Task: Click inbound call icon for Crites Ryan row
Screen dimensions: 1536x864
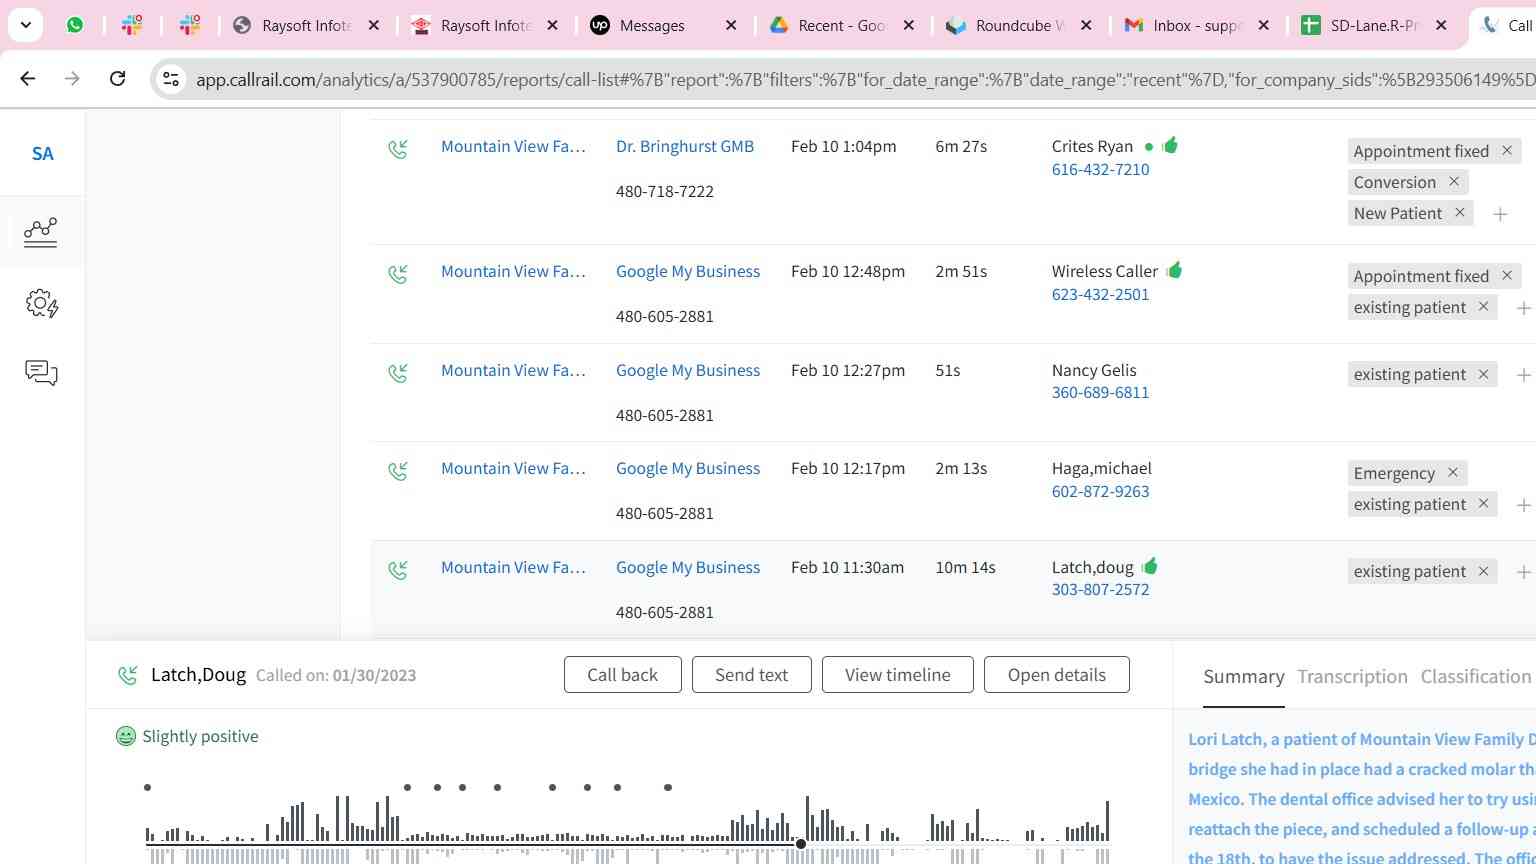Action: click(398, 150)
